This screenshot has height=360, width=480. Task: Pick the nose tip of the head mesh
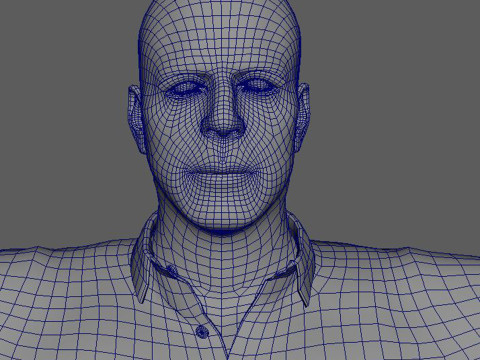tap(224, 129)
